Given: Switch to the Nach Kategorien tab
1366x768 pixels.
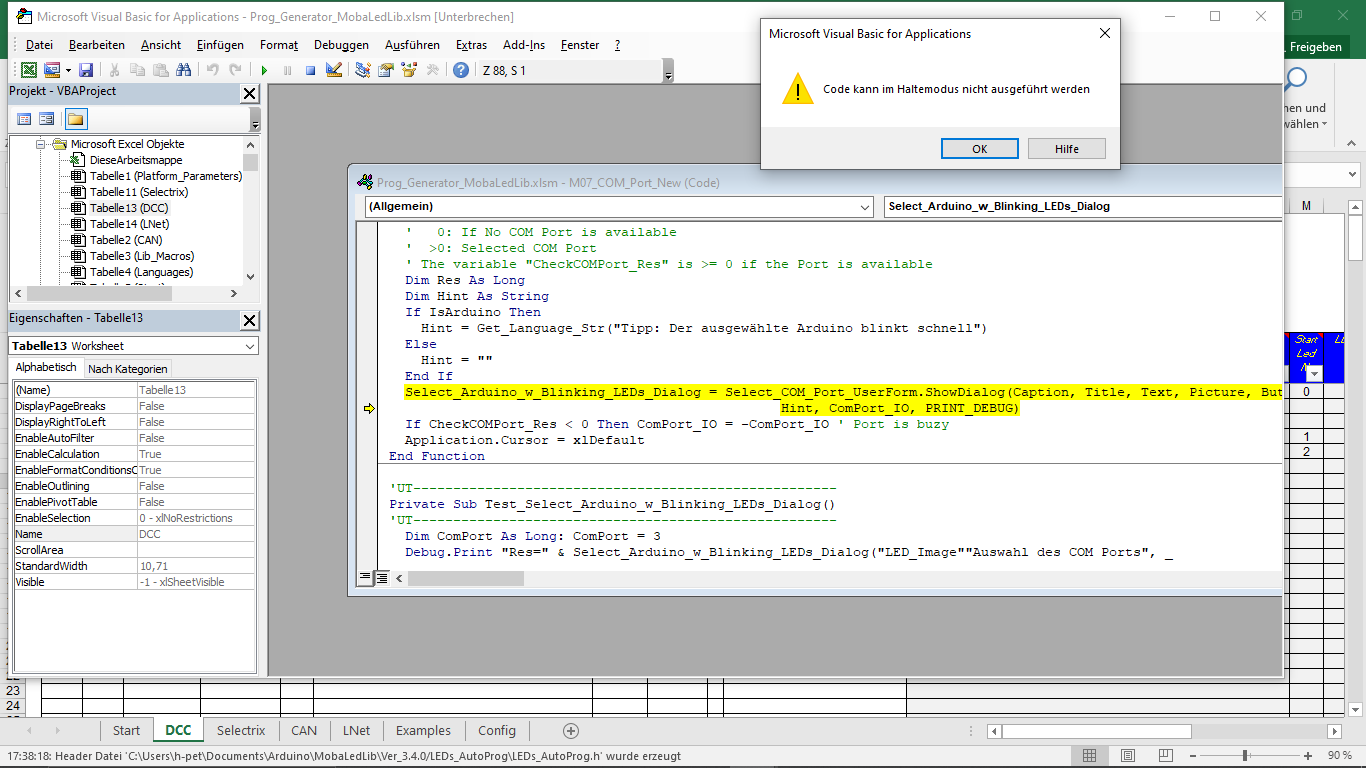Looking at the screenshot, I should click(x=128, y=369).
